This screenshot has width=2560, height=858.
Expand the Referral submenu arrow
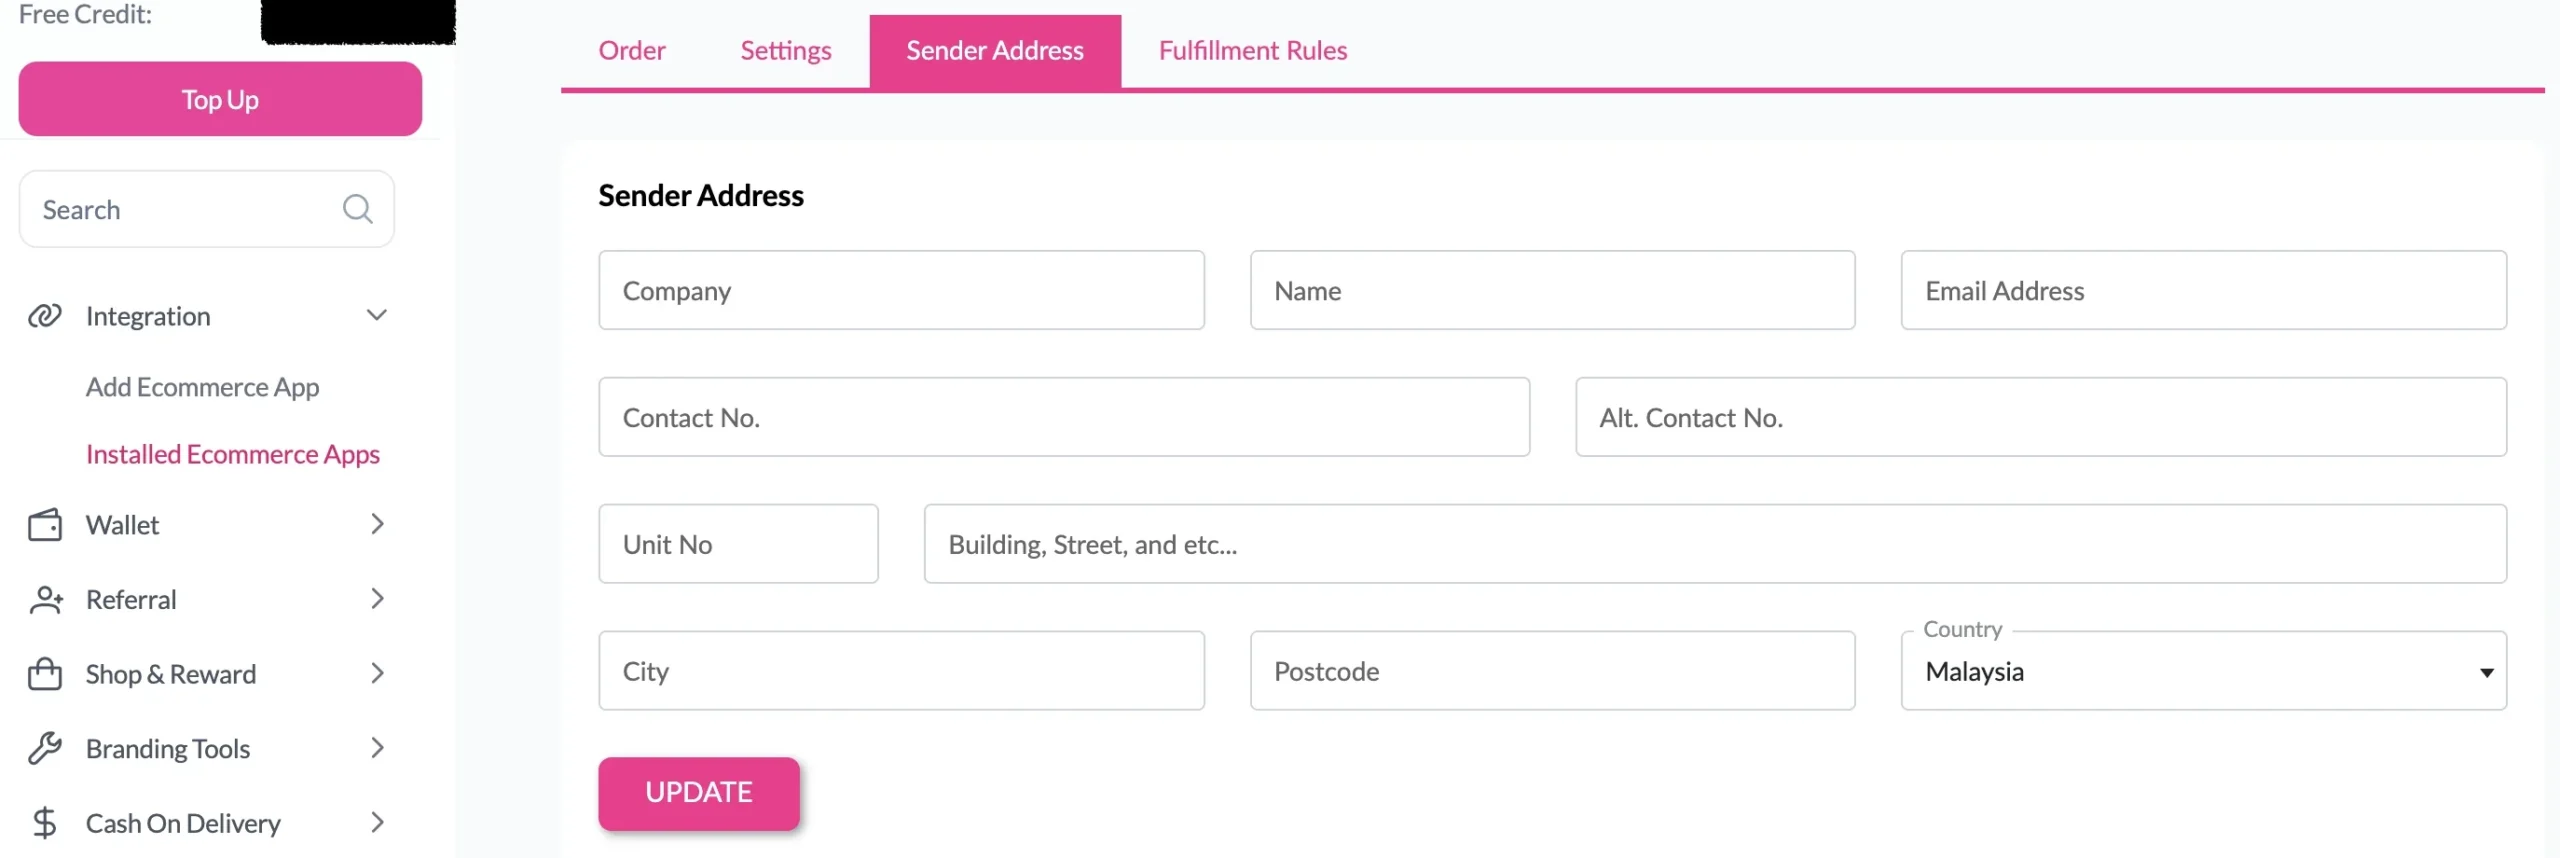[377, 599]
